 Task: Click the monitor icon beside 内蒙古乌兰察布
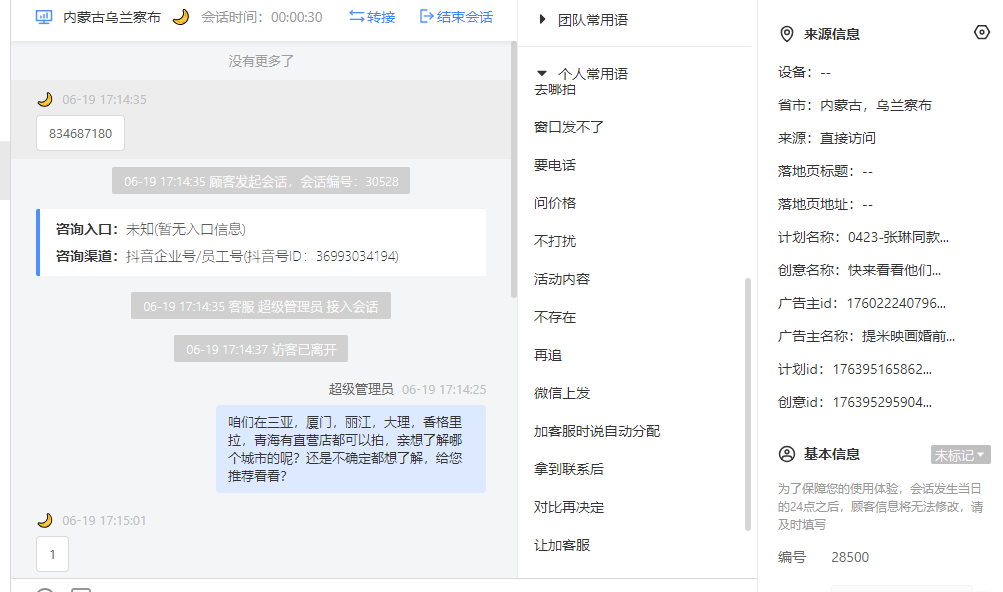43,17
